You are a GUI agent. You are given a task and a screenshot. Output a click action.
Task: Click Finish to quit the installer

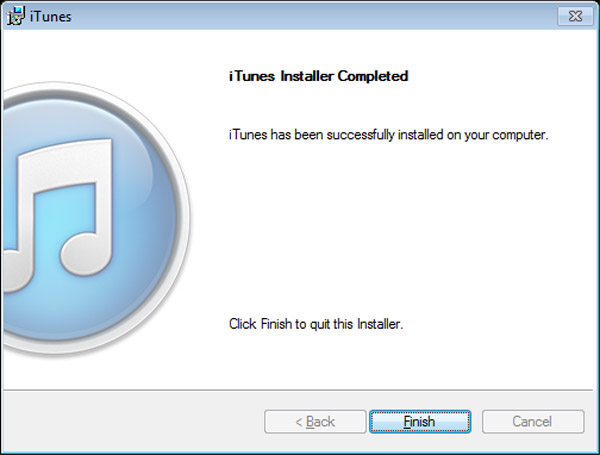pos(420,421)
